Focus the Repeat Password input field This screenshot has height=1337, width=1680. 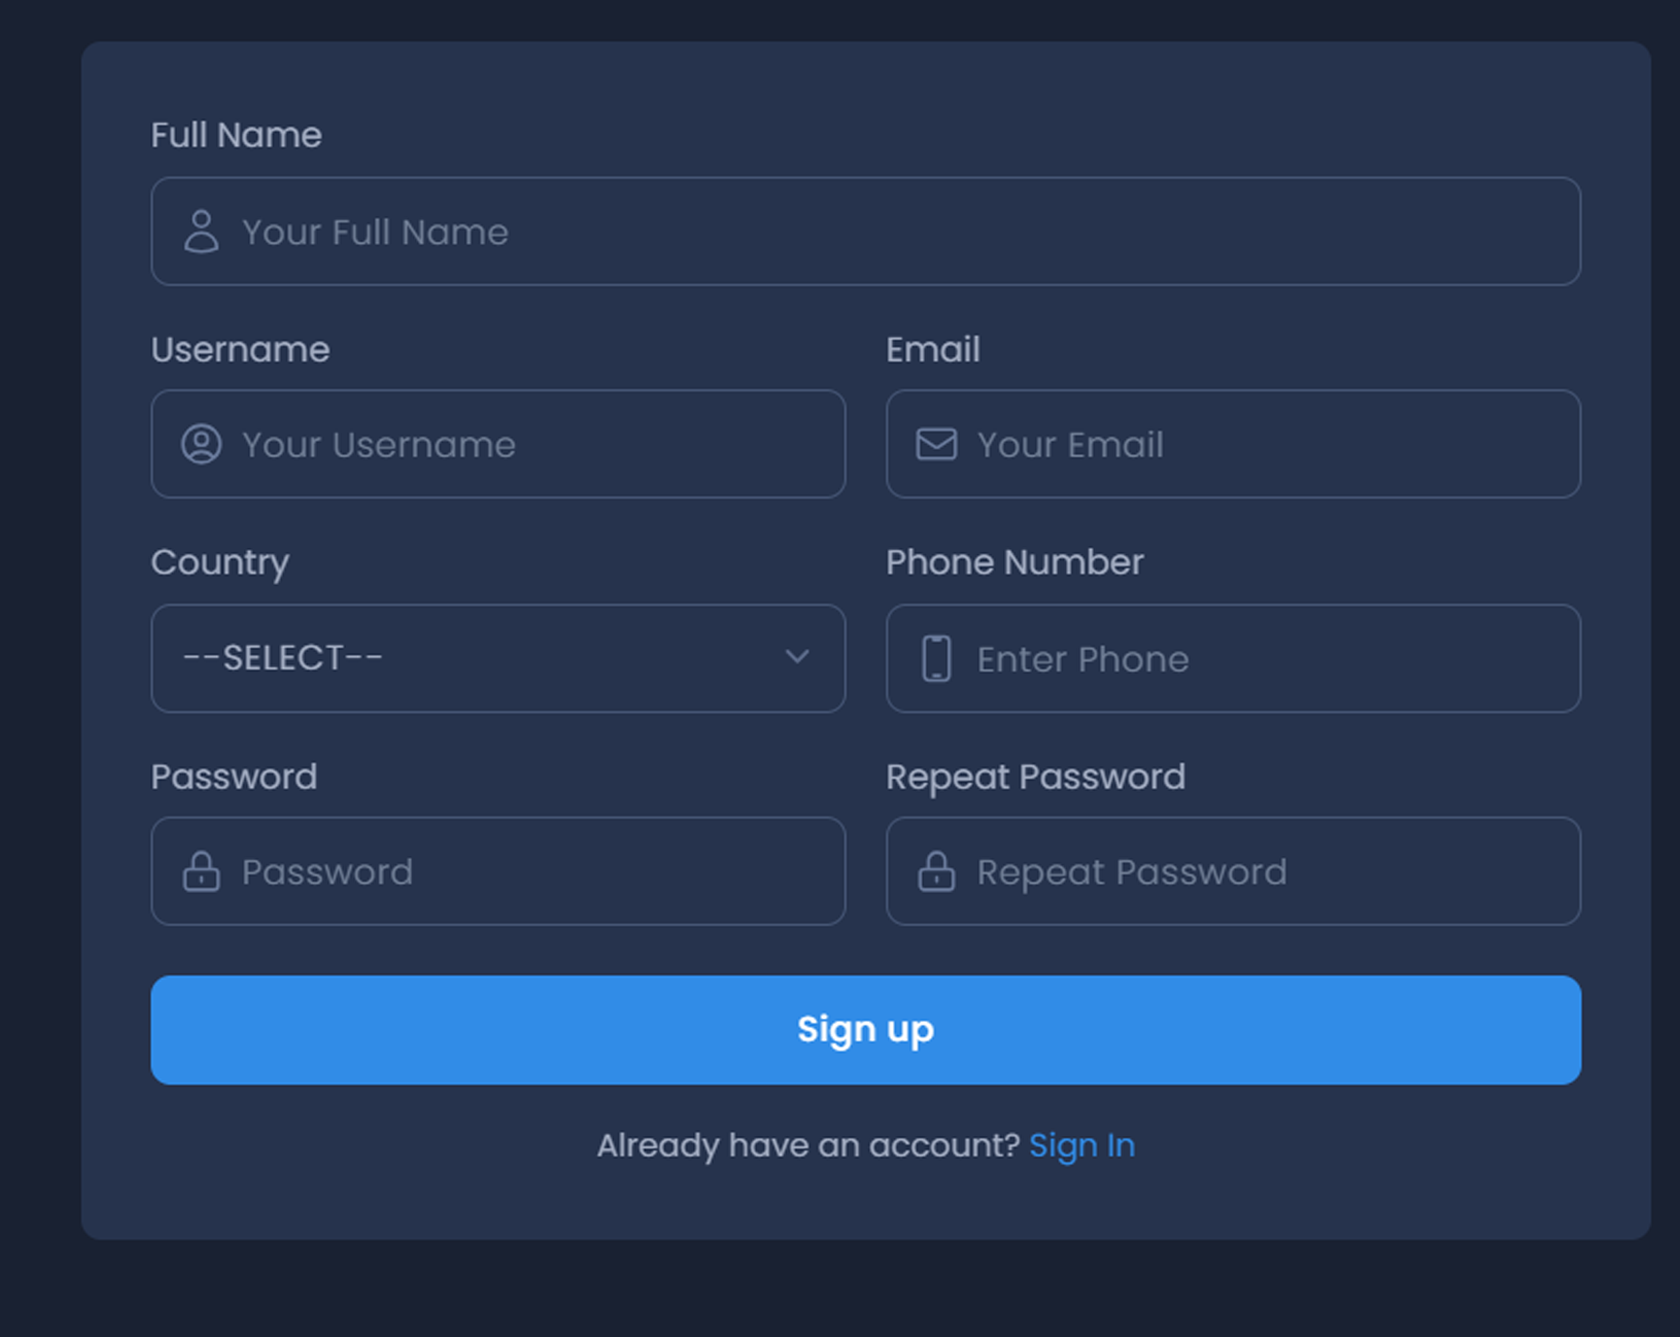point(1233,871)
